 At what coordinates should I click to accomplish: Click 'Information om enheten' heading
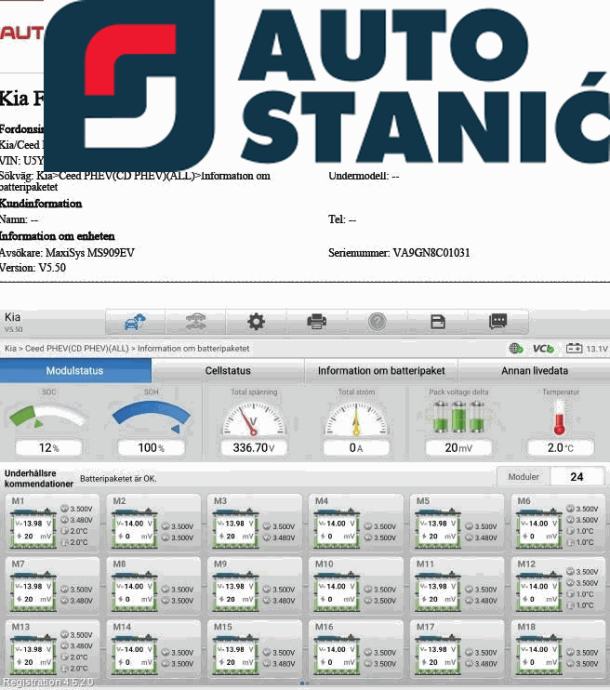coord(57,236)
